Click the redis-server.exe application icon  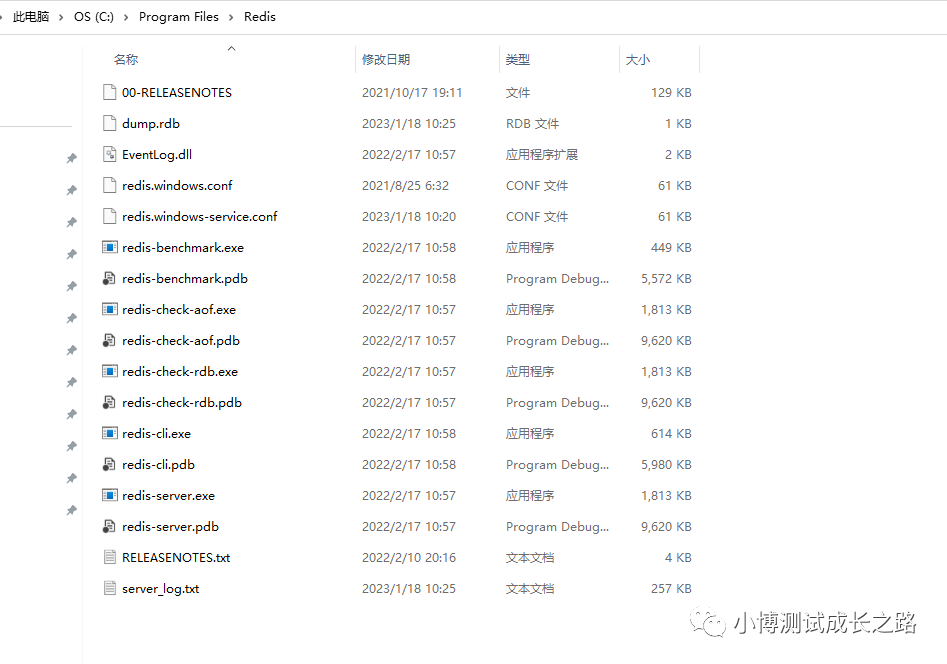109,495
